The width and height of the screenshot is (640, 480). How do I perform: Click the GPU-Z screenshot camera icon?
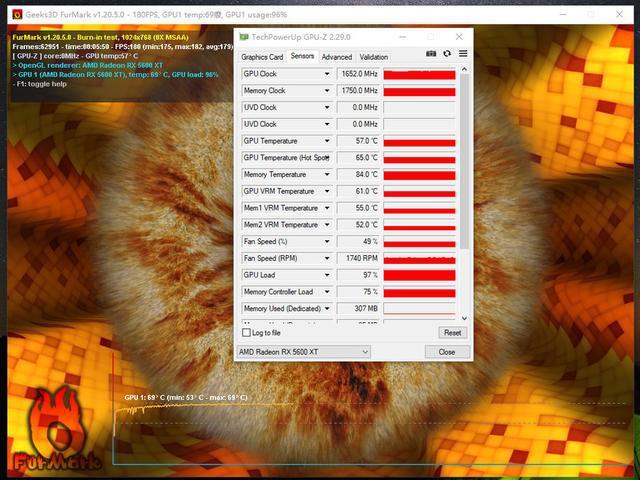point(431,53)
